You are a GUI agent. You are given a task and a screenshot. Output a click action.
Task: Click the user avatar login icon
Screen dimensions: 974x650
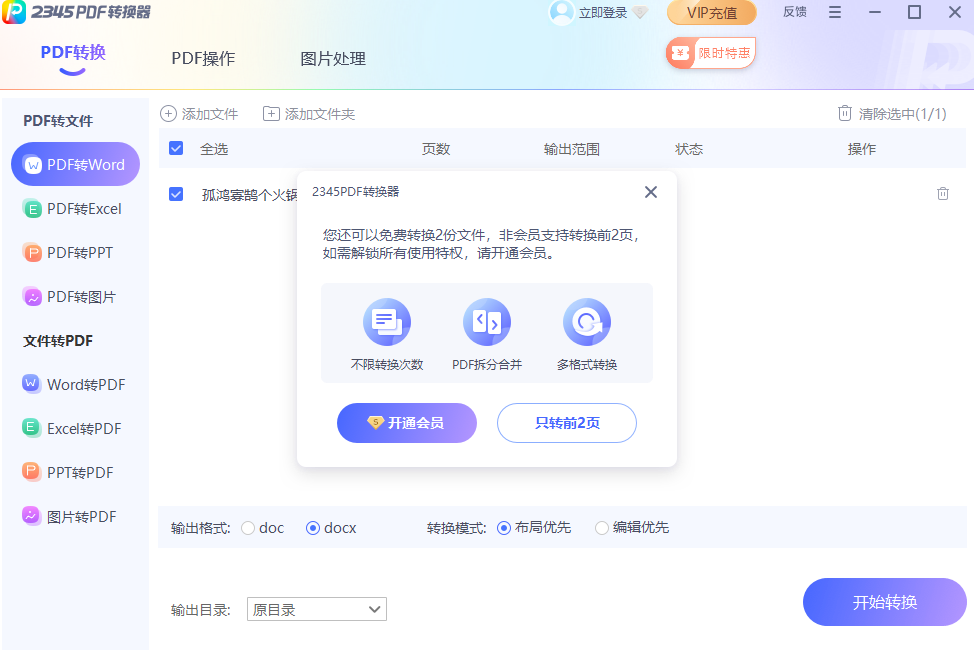pos(562,13)
